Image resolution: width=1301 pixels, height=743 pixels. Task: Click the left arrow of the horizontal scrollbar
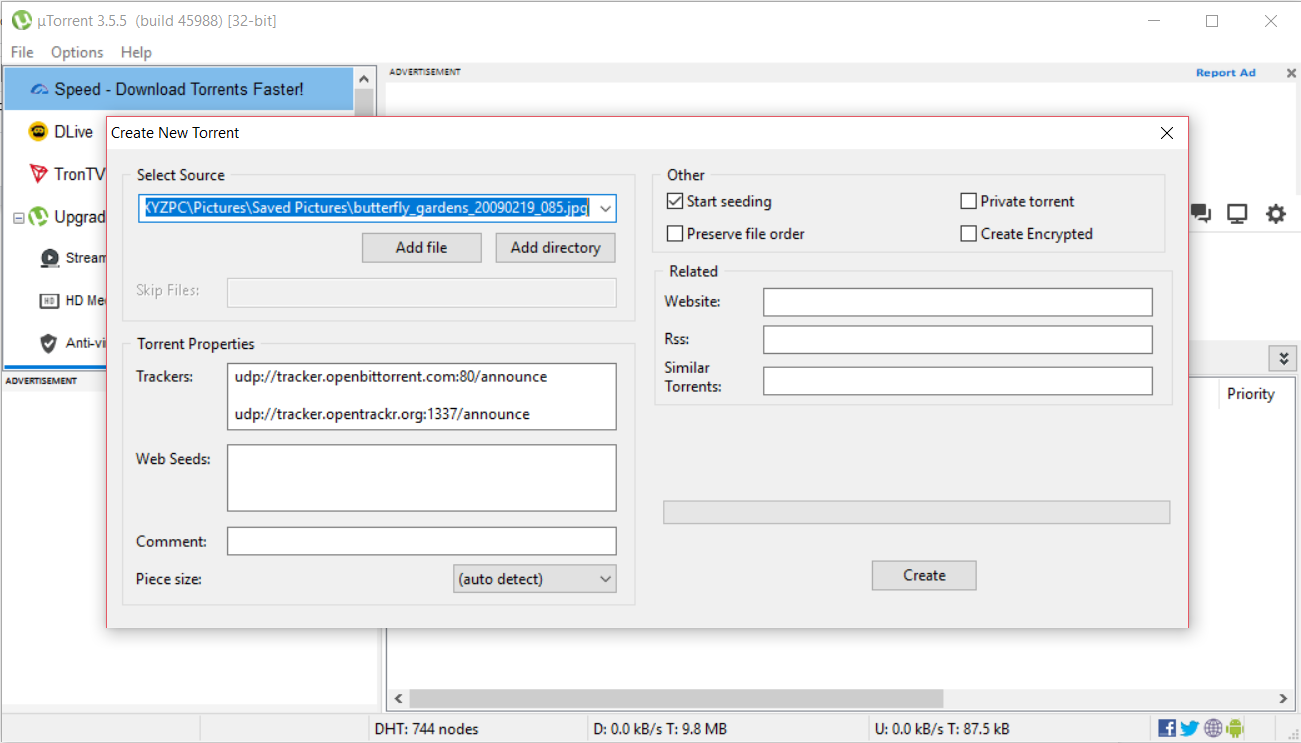click(x=398, y=698)
